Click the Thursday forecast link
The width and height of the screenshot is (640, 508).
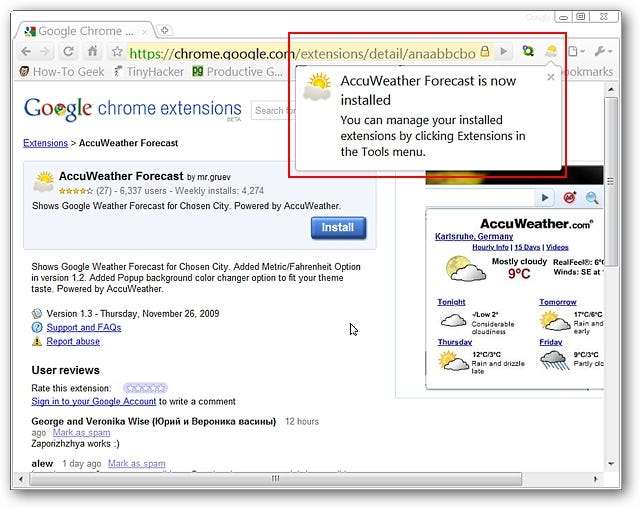pos(455,342)
